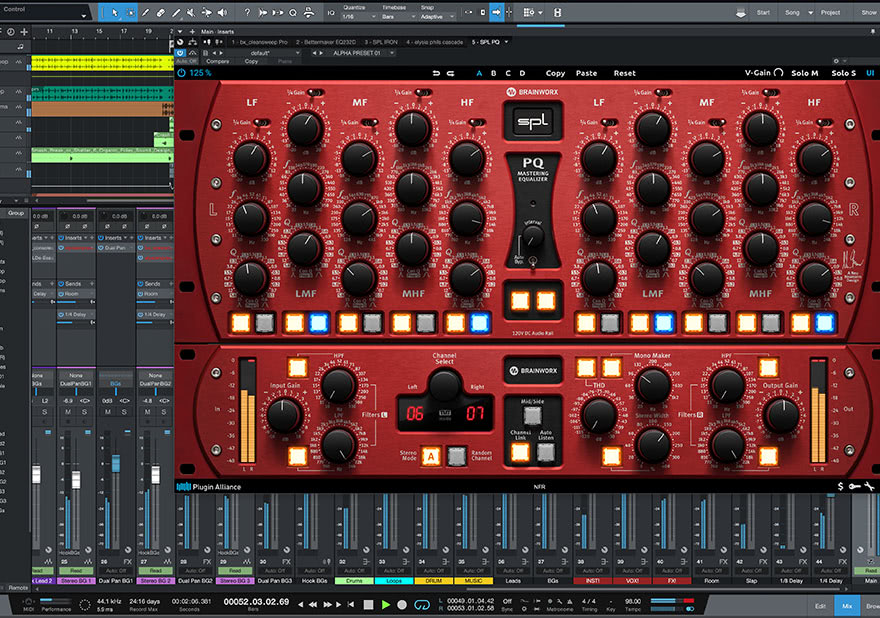The width and height of the screenshot is (880, 618).
Task: Click the question mark help icon
Action: click(247, 12)
